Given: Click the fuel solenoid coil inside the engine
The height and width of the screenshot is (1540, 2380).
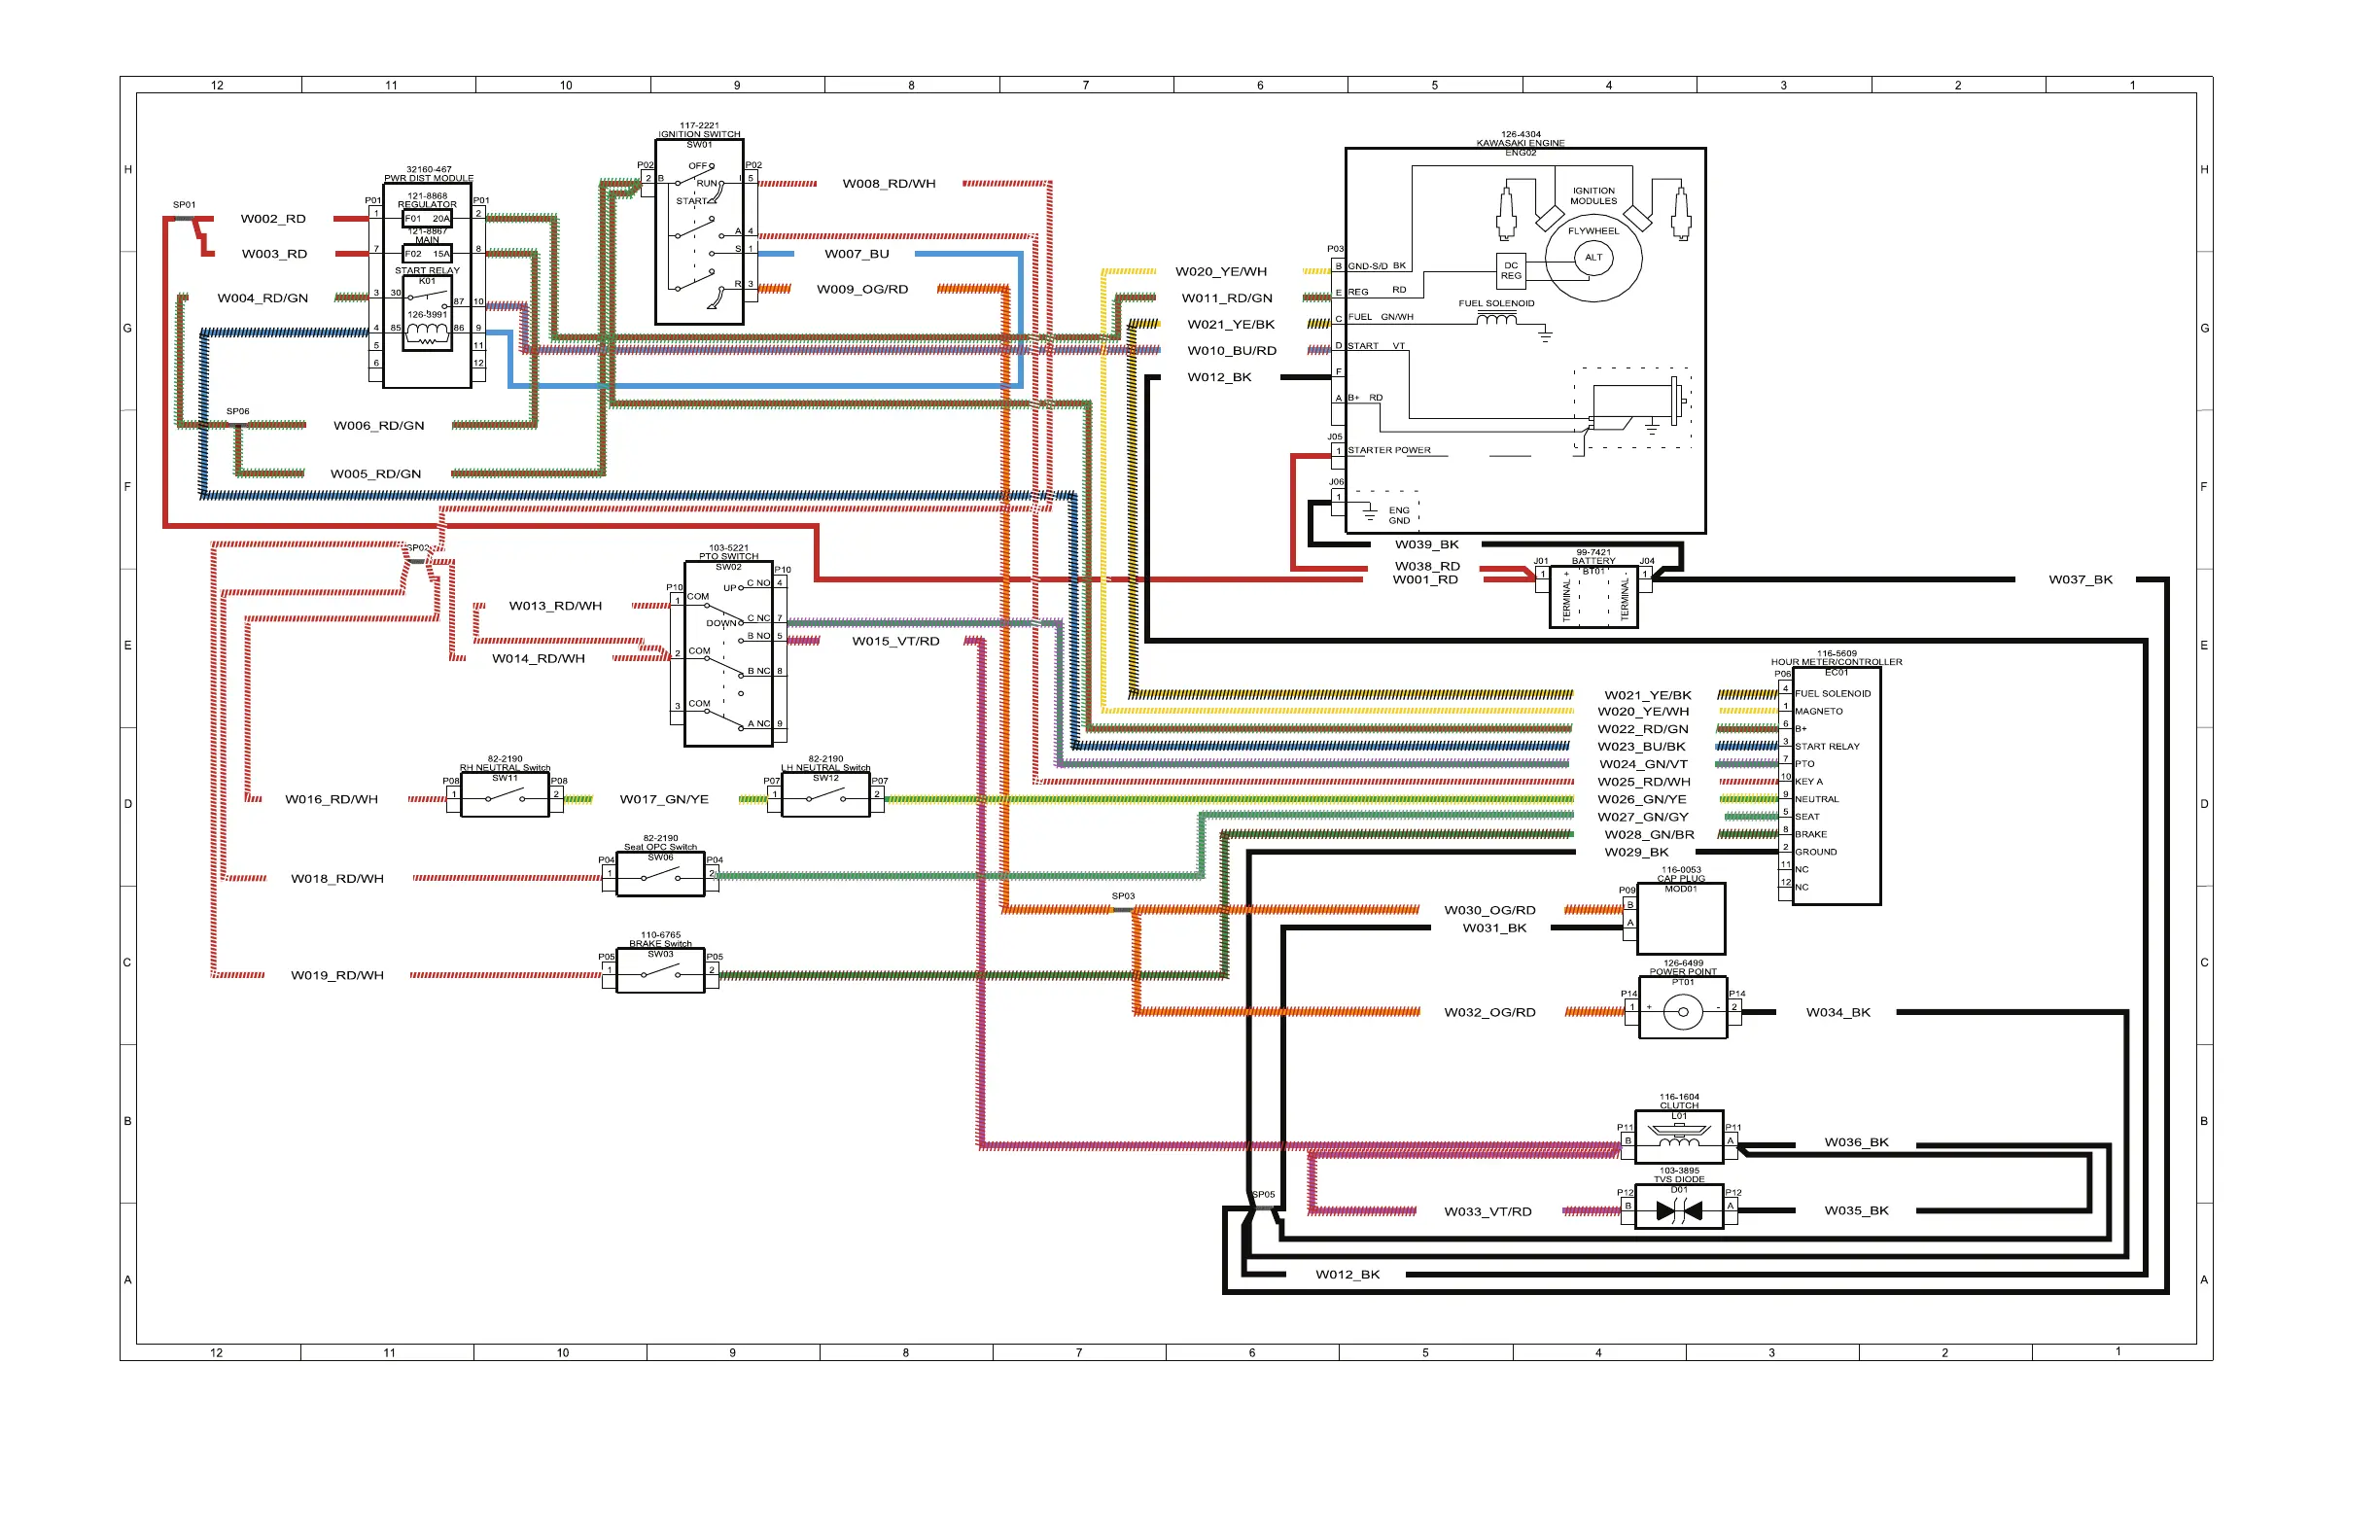Looking at the screenshot, I should 1497,319.
